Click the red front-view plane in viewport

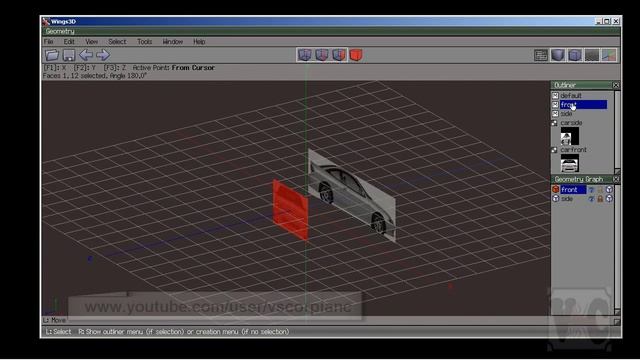click(291, 210)
